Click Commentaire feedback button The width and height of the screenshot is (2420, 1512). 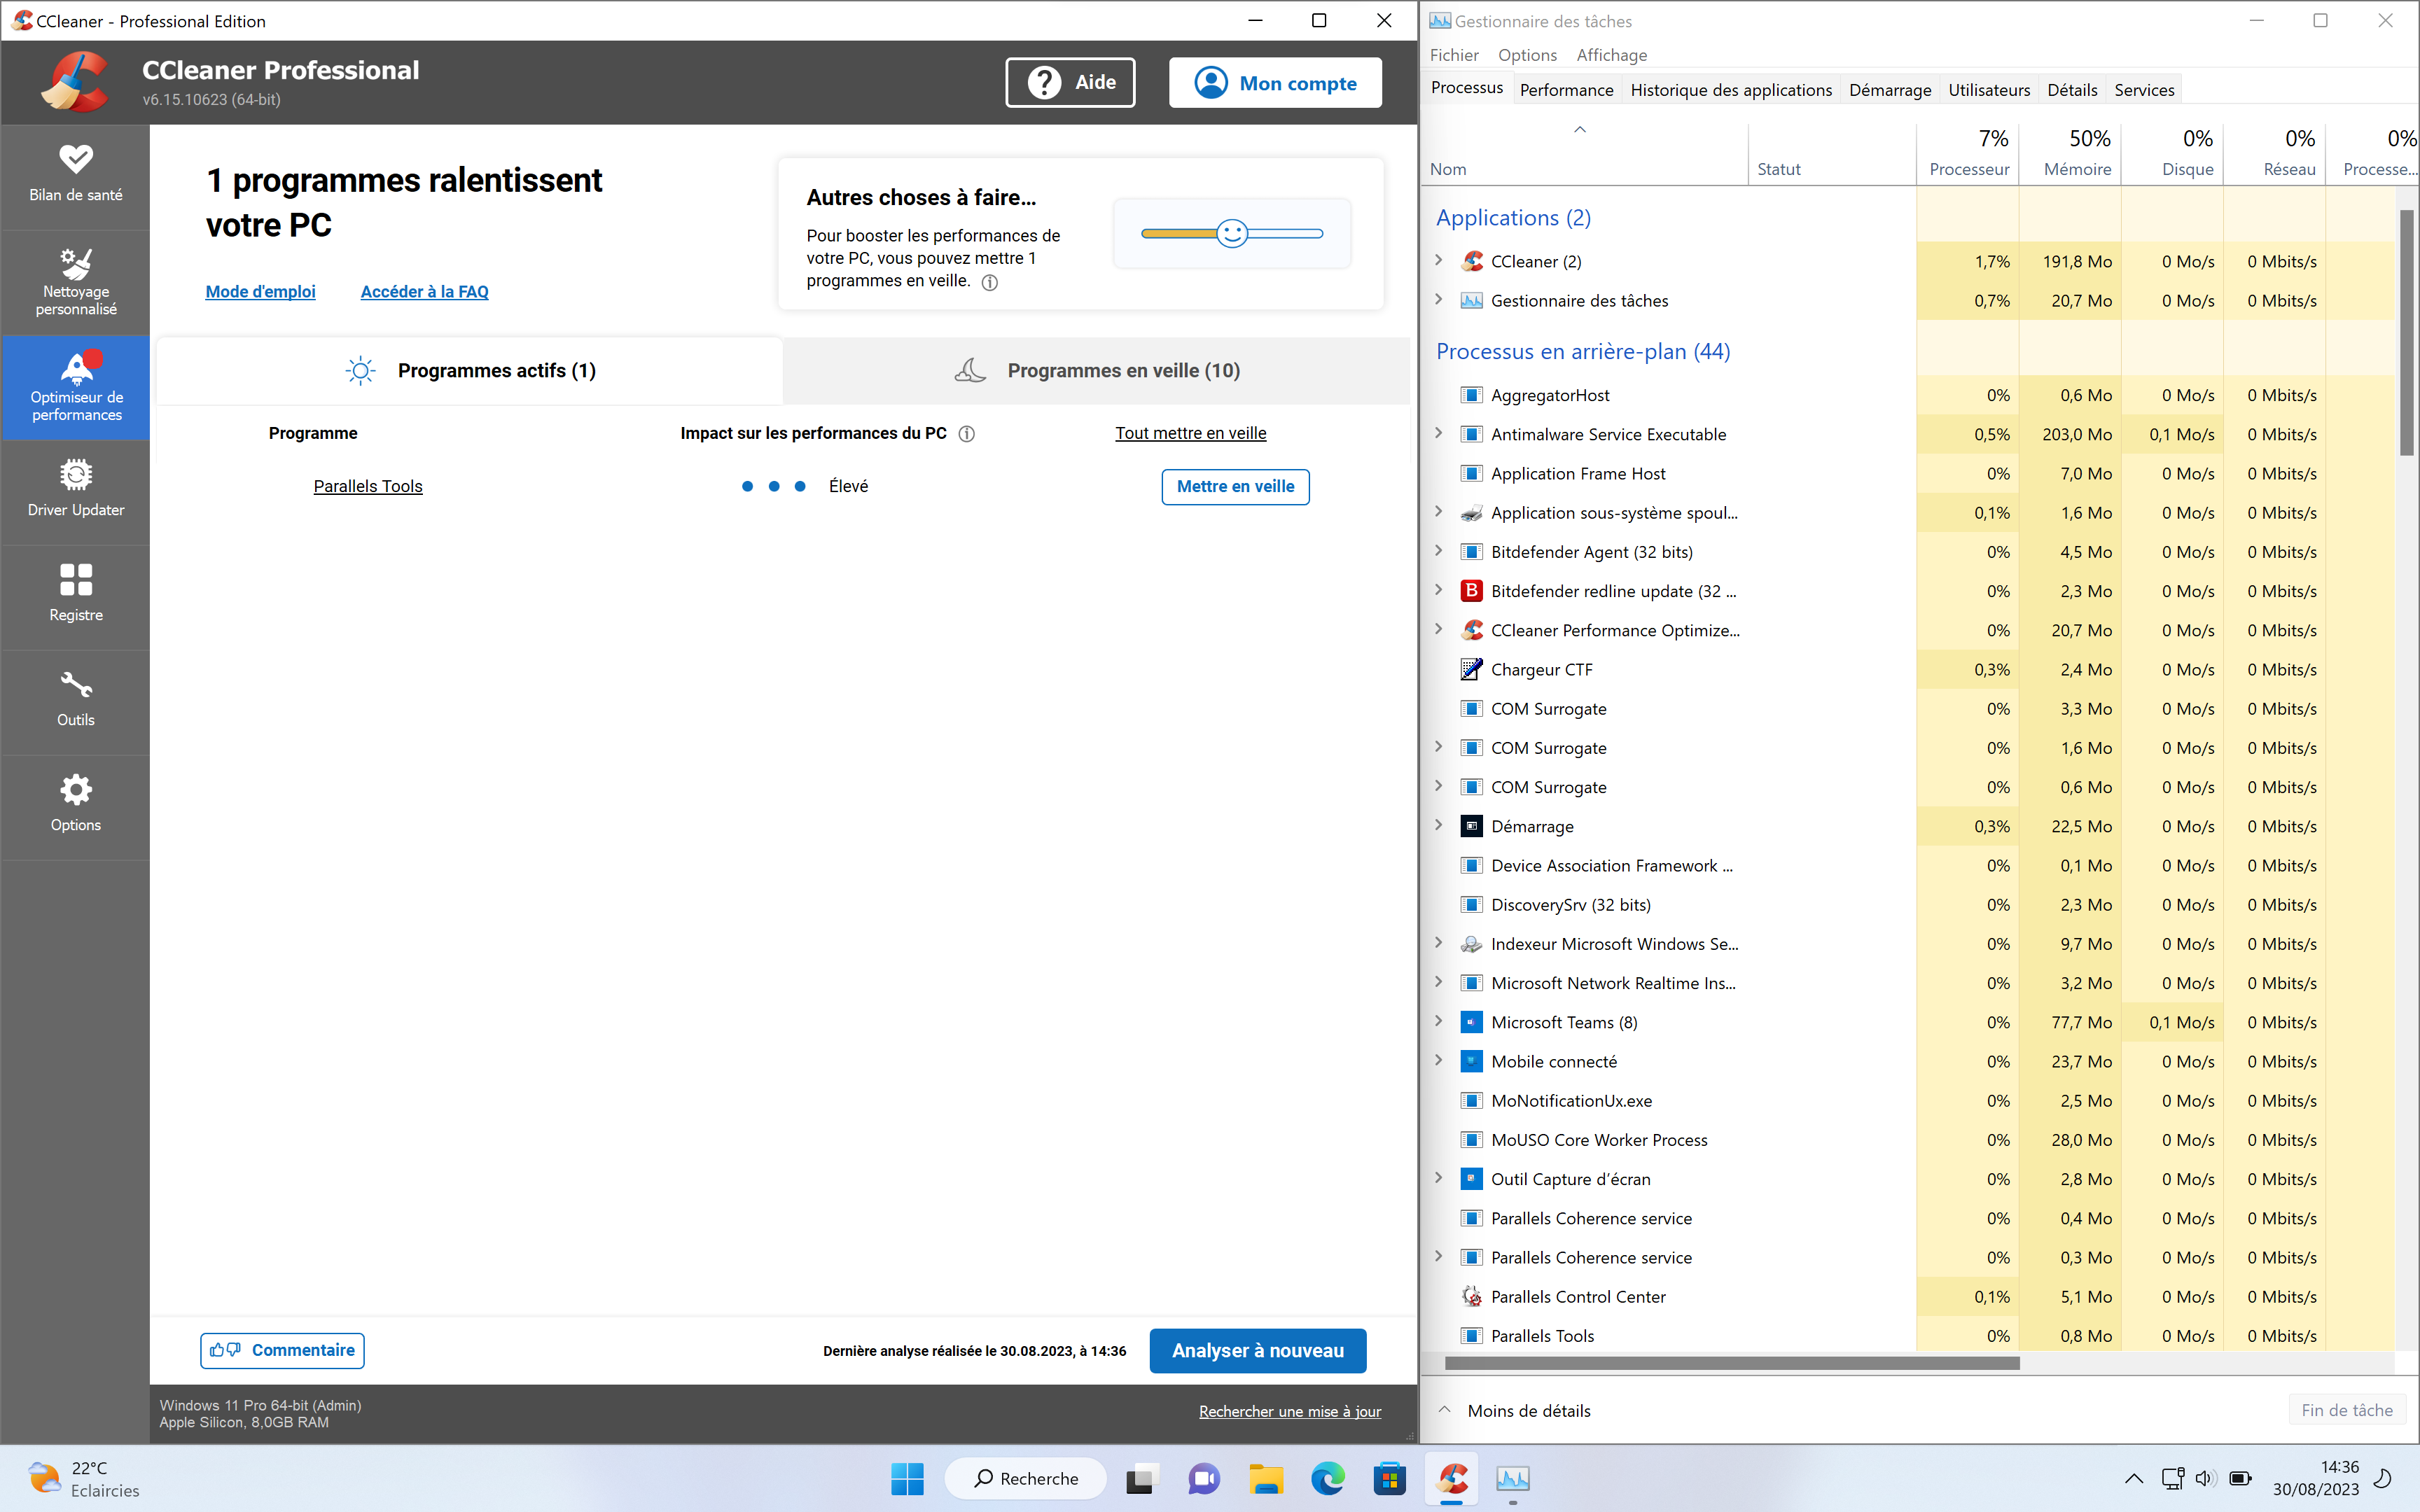[282, 1350]
